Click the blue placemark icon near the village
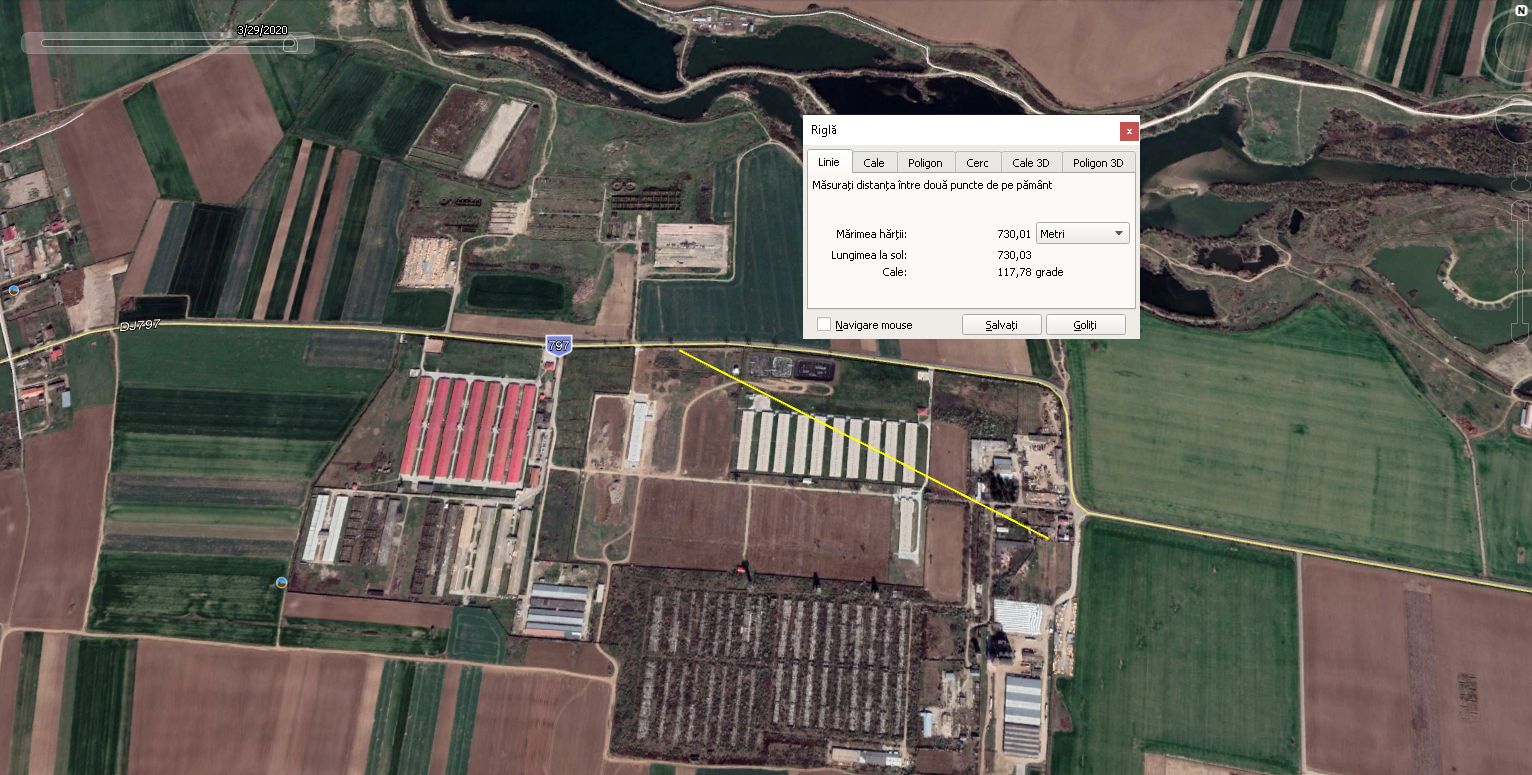Viewport: 1532px width, 775px height. 13,290
